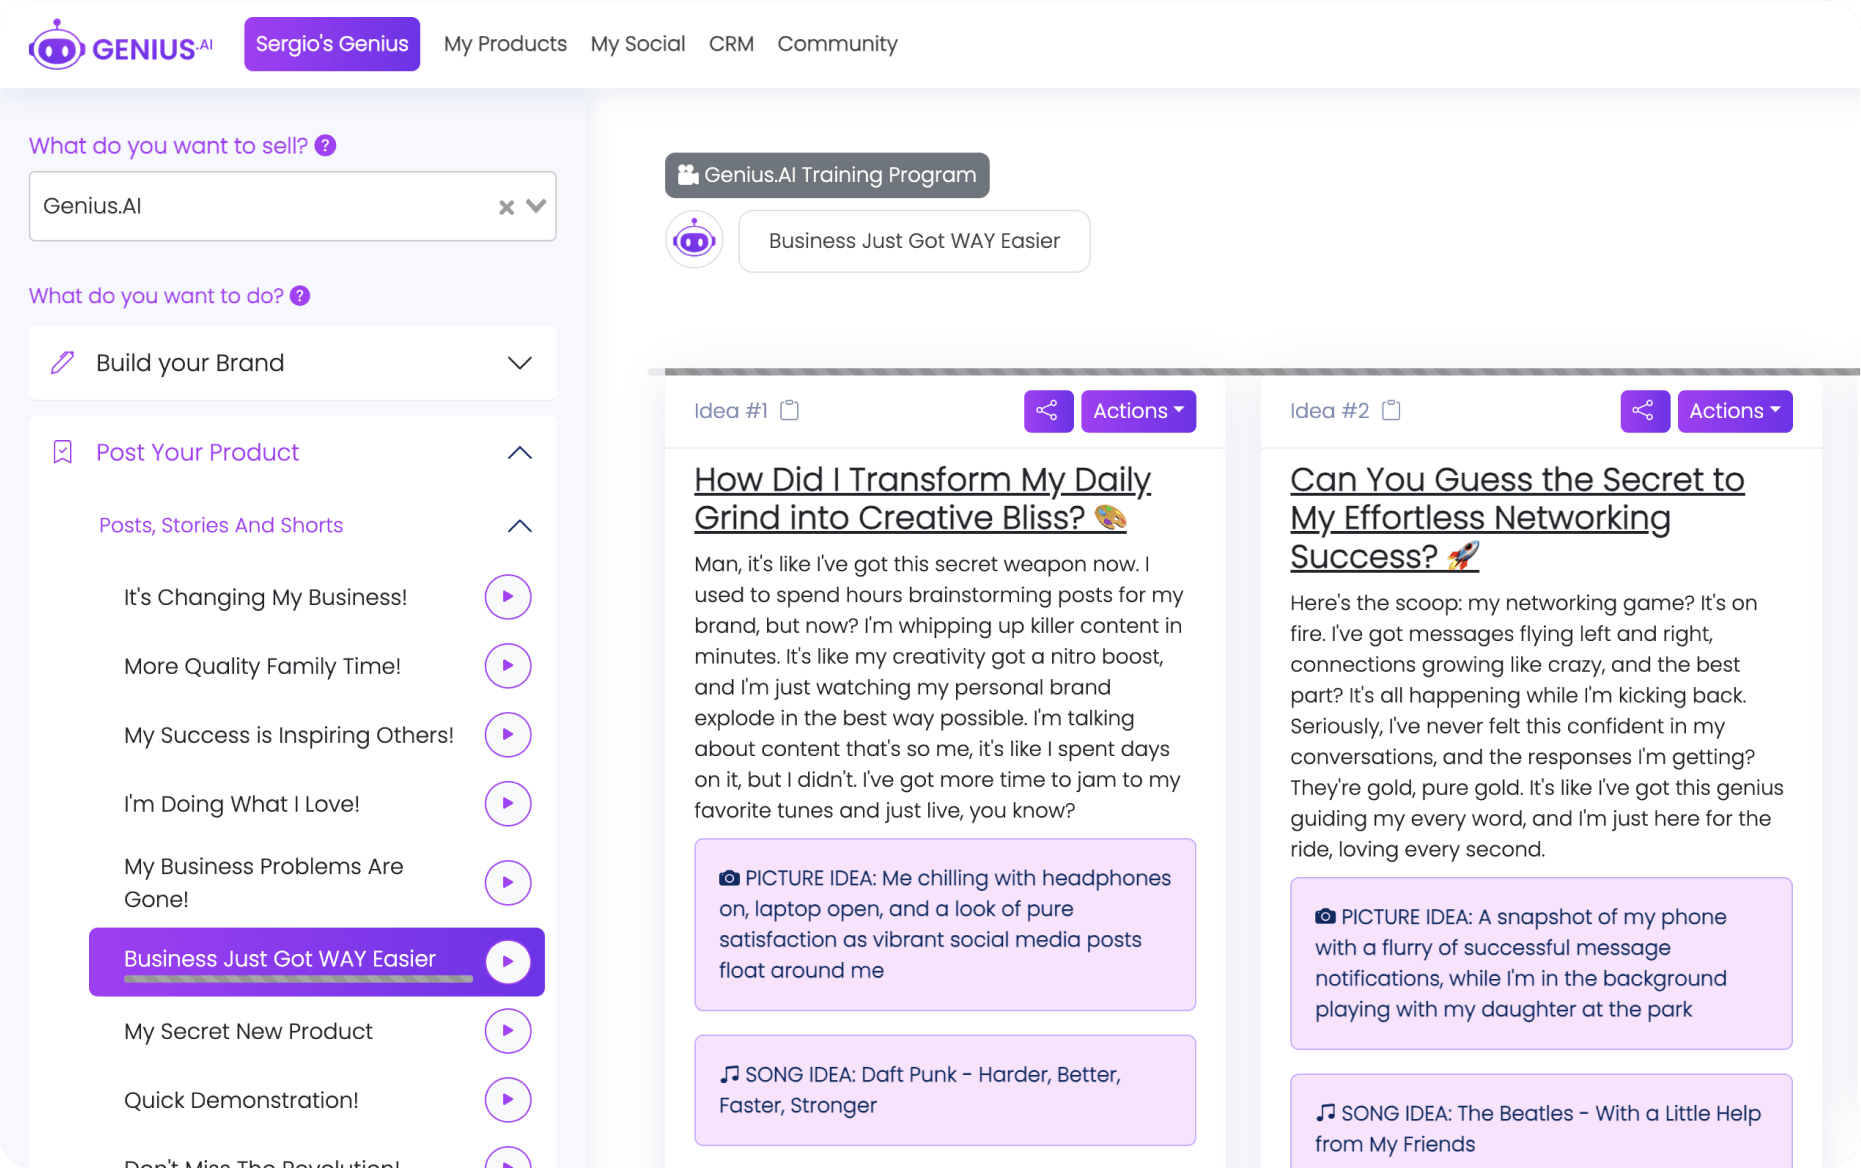Open Actions dropdown for Idea #1

(x=1138, y=411)
